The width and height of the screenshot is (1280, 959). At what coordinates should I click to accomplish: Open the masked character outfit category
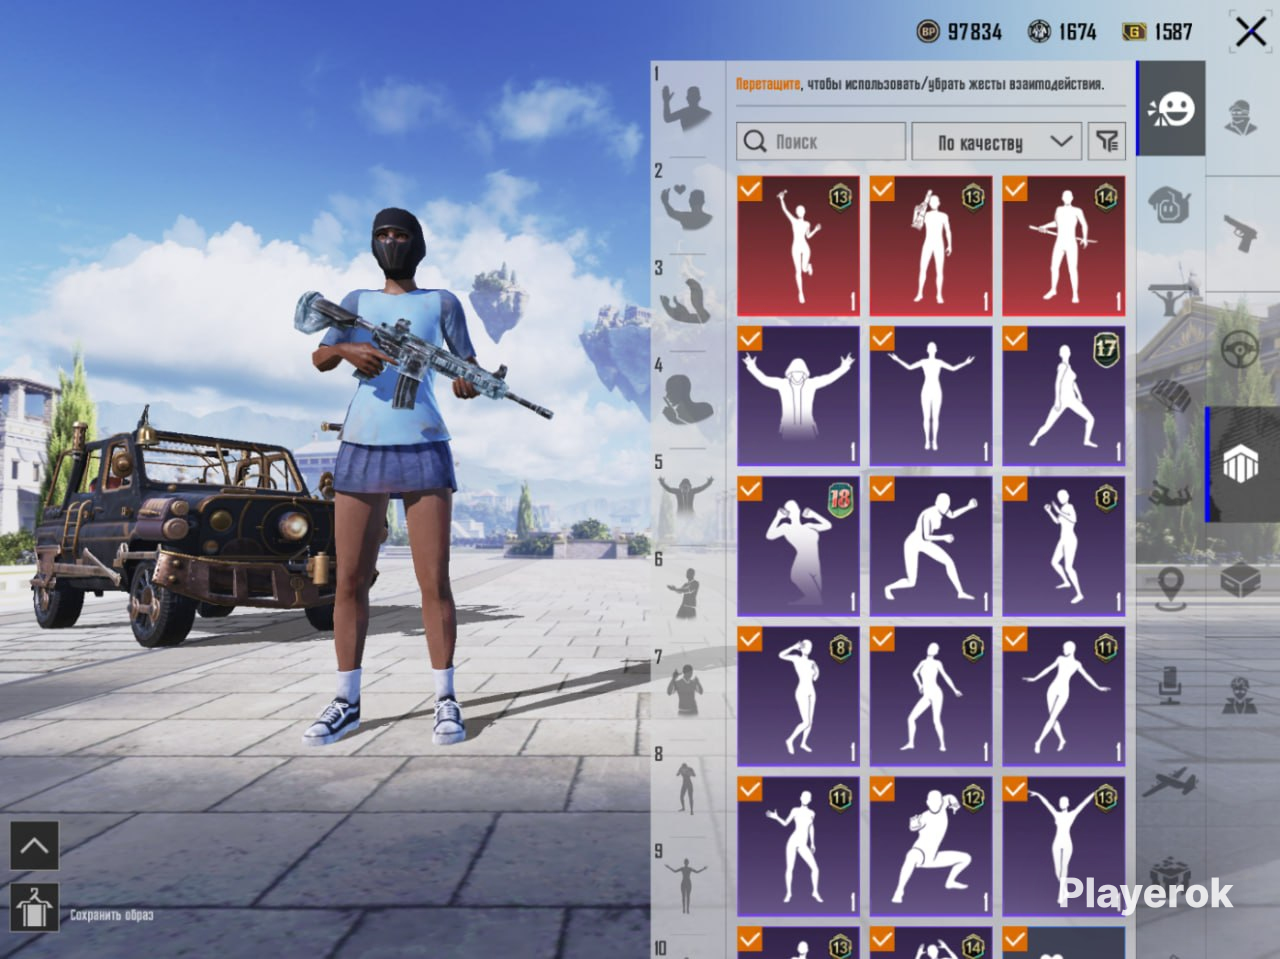[x=1242, y=116]
